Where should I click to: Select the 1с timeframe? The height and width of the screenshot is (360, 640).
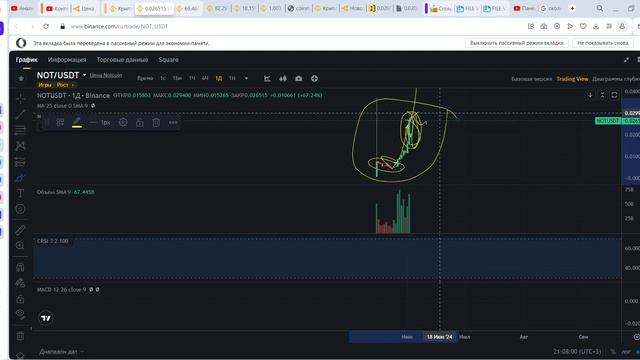click(162, 78)
